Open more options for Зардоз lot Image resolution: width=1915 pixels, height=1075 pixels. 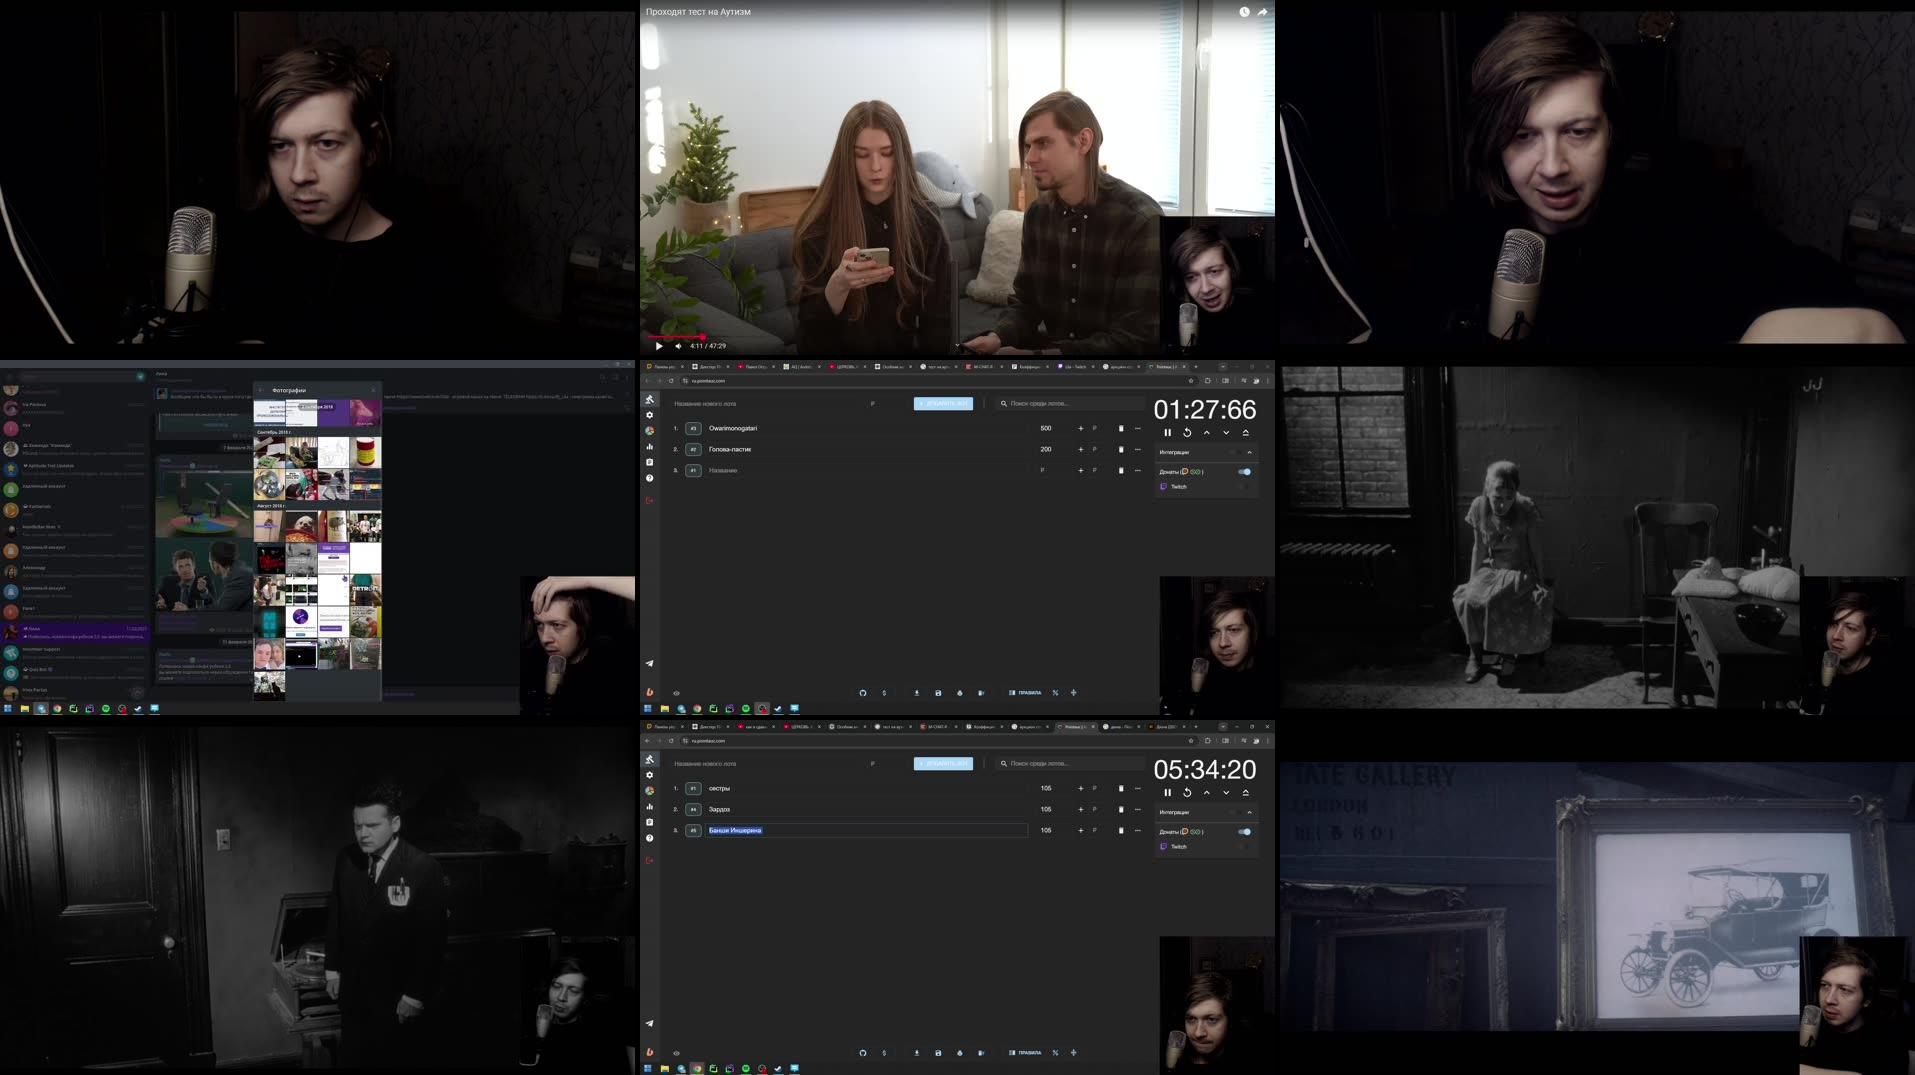click(x=1137, y=809)
